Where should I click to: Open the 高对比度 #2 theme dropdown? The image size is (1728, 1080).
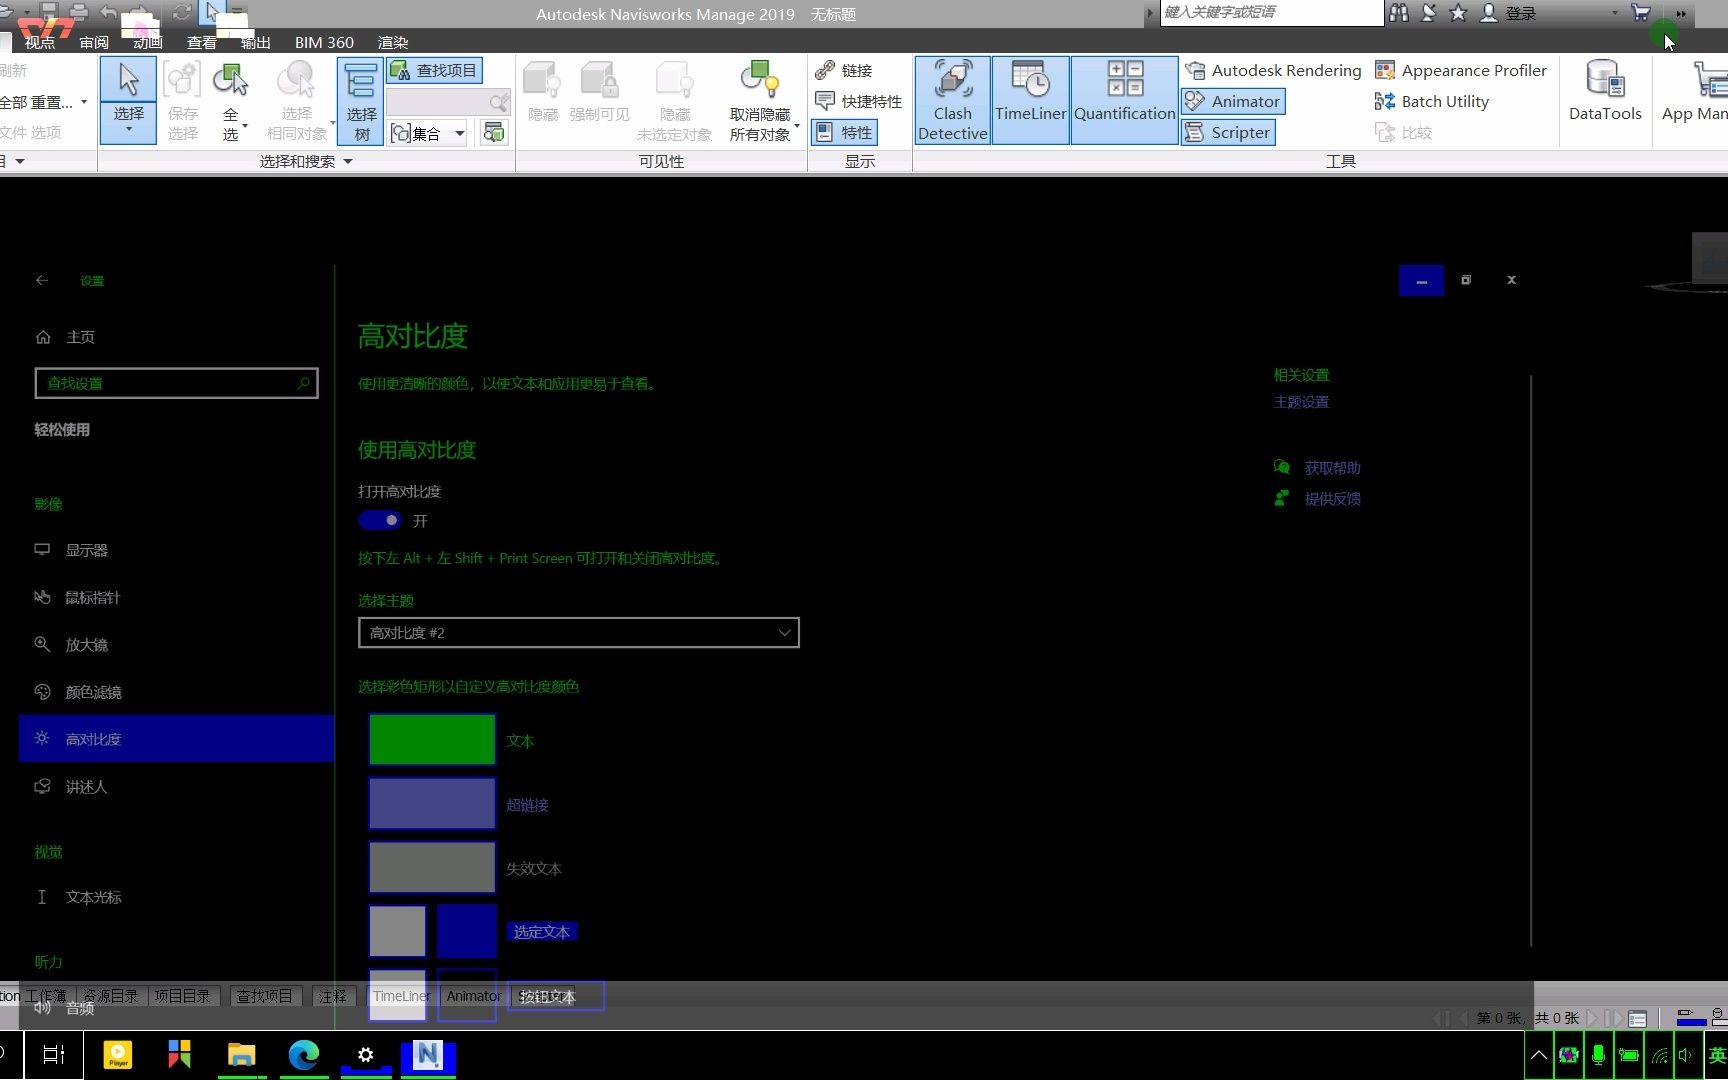[578, 632]
